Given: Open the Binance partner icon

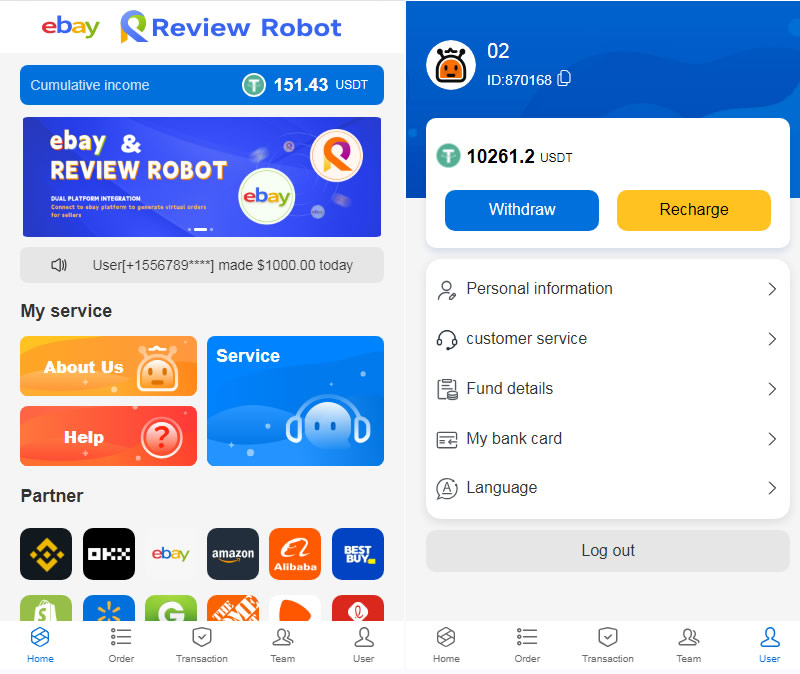Looking at the screenshot, I should [x=46, y=554].
